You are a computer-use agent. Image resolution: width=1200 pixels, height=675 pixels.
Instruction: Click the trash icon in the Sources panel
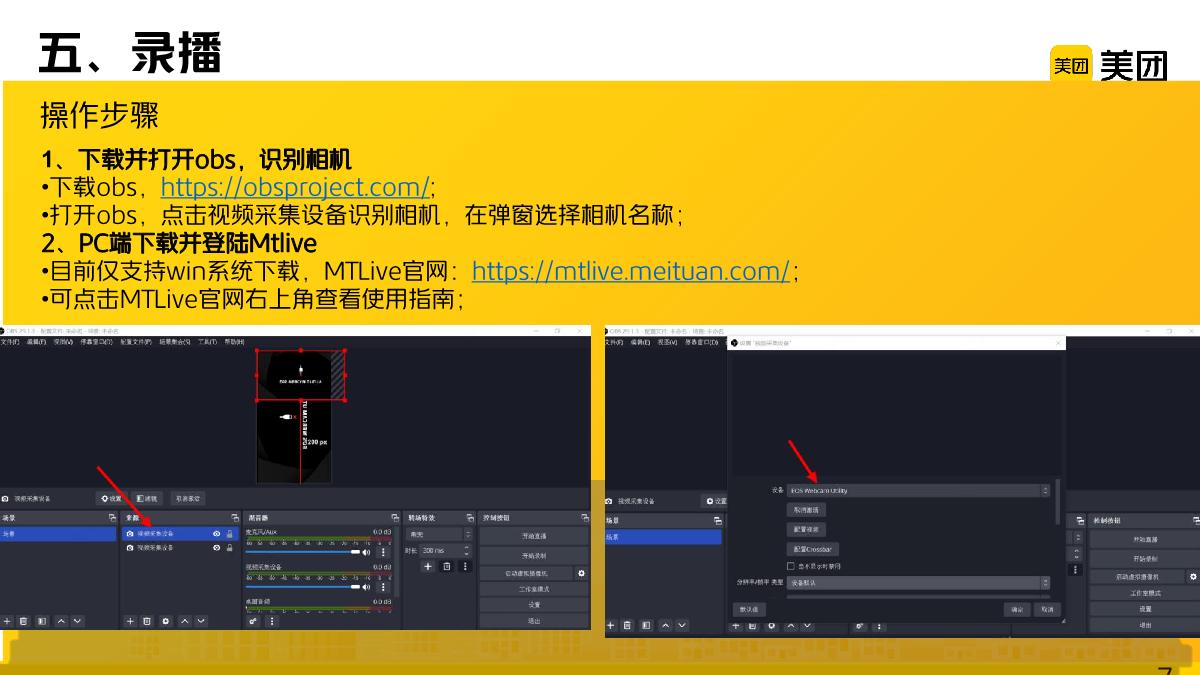click(147, 621)
